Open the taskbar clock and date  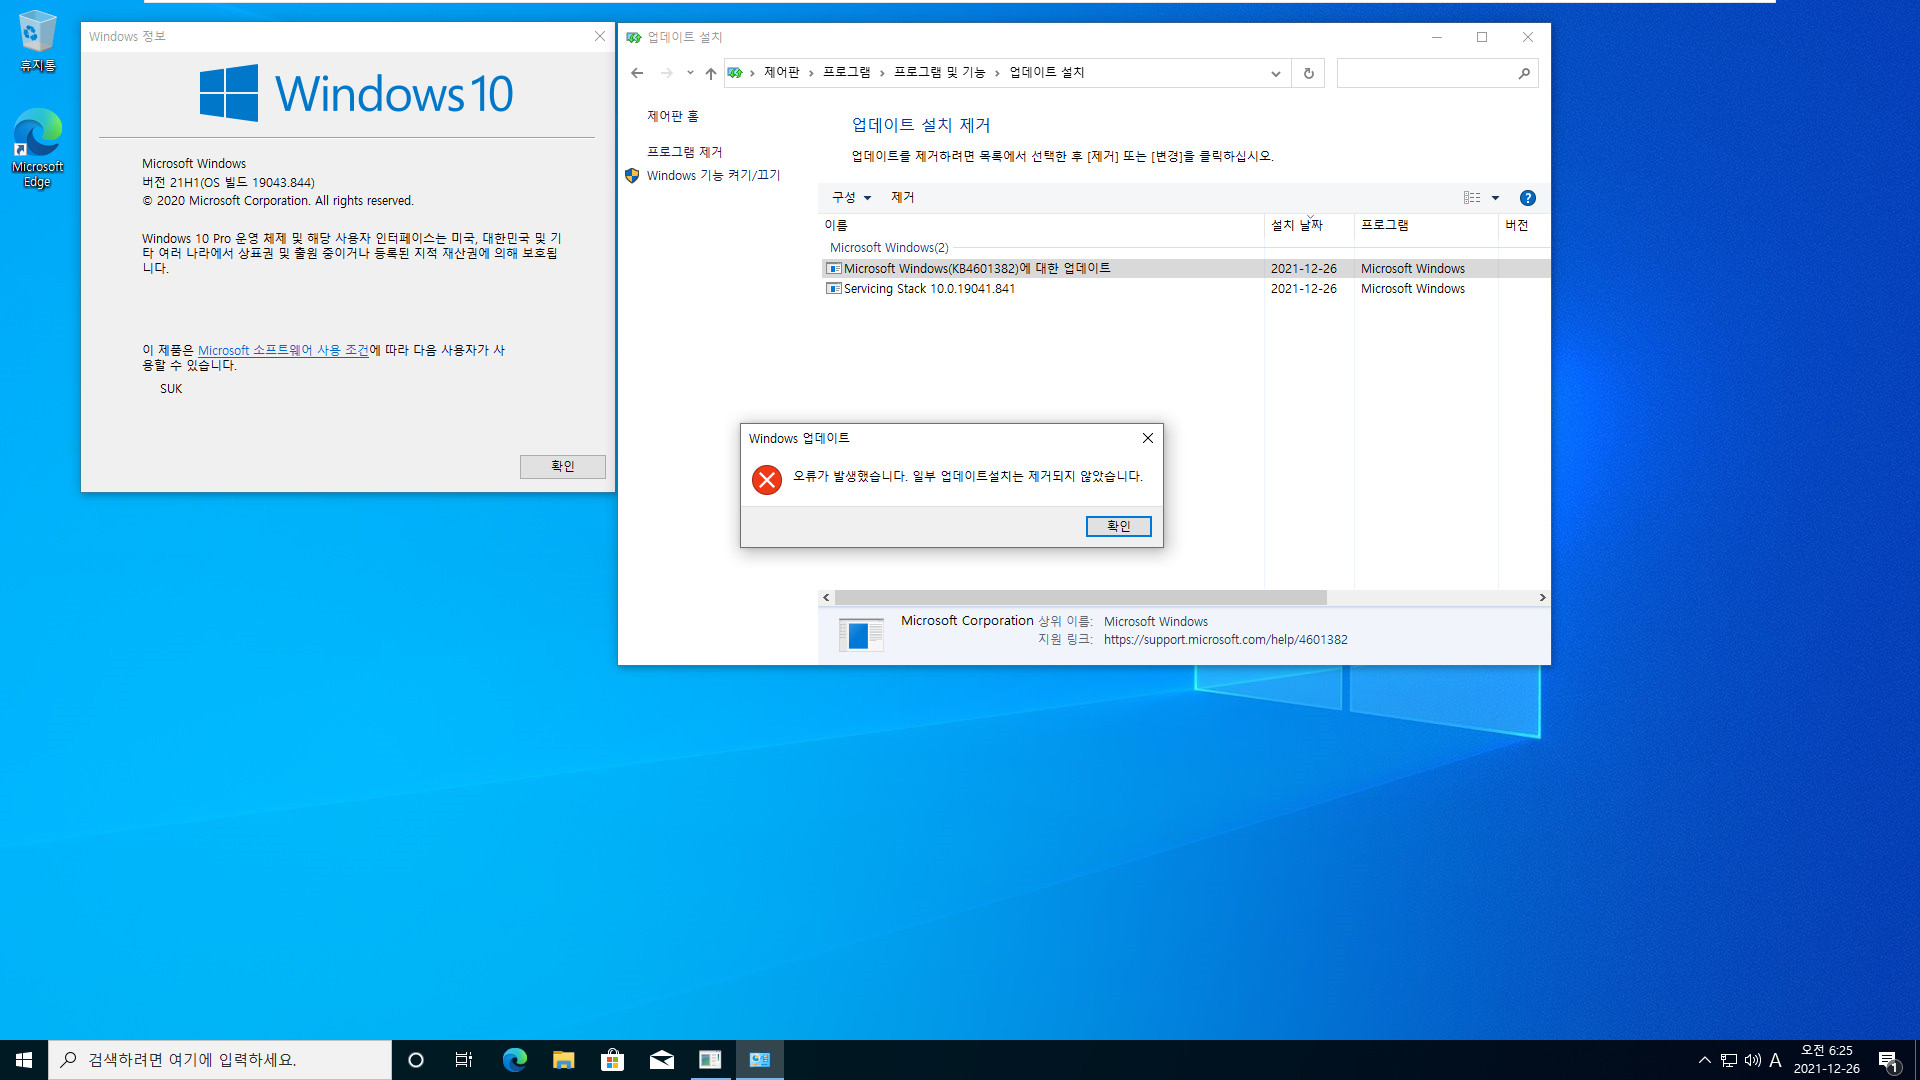(x=1827, y=1060)
